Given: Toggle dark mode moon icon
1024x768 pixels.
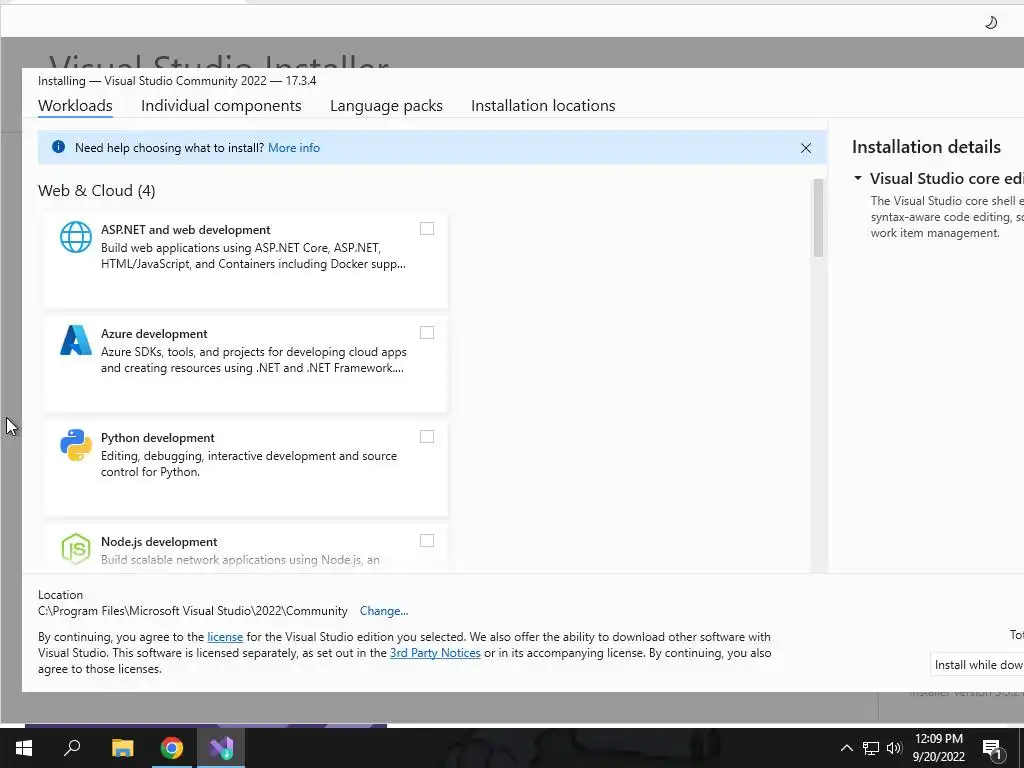Looking at the screenshot, I should click(991, 23).
